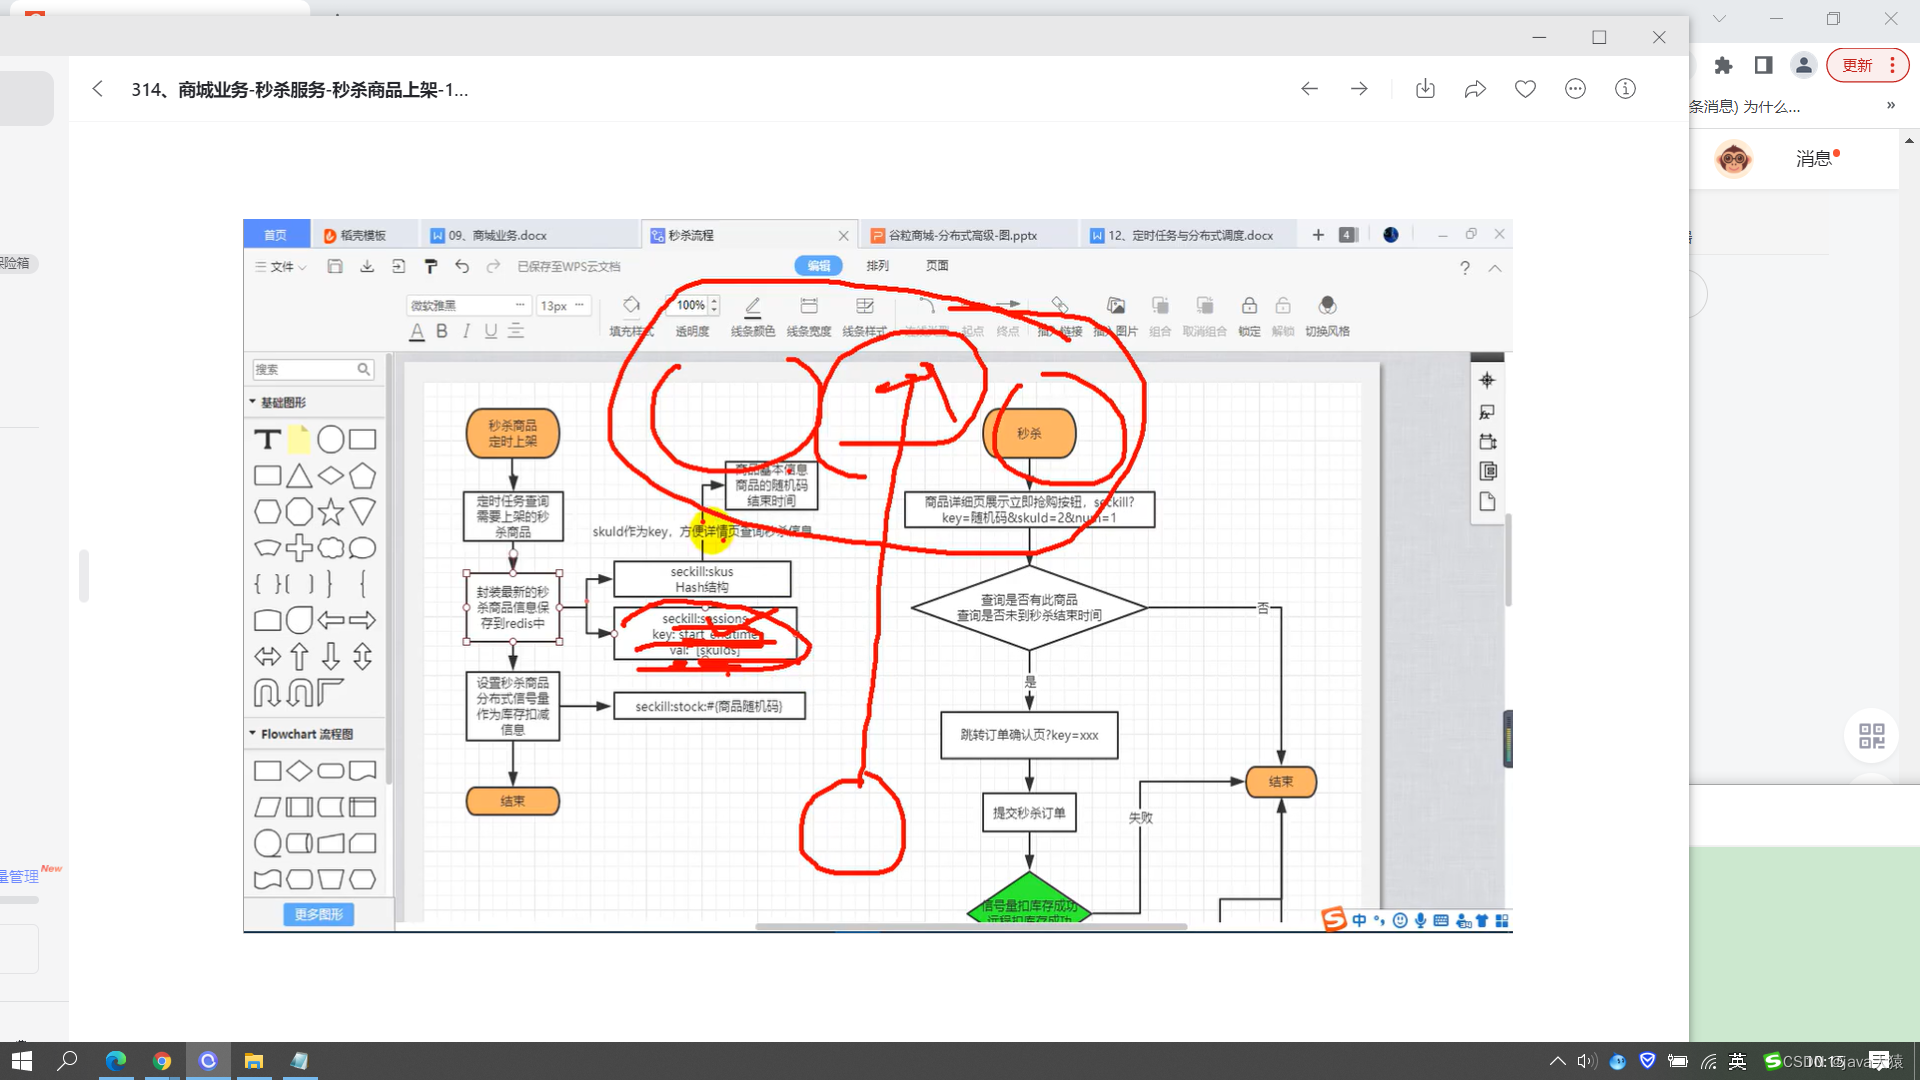
Task: Expand the bookmarks overflow double chevron
Action: pyautogui.click(x=1890, y=106)
